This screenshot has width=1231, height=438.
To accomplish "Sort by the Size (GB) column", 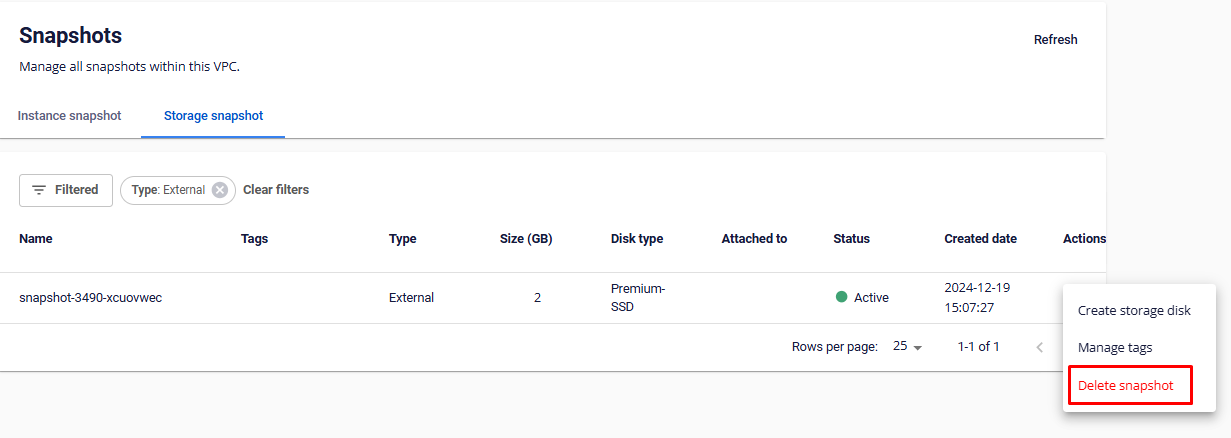I will 526,239.
